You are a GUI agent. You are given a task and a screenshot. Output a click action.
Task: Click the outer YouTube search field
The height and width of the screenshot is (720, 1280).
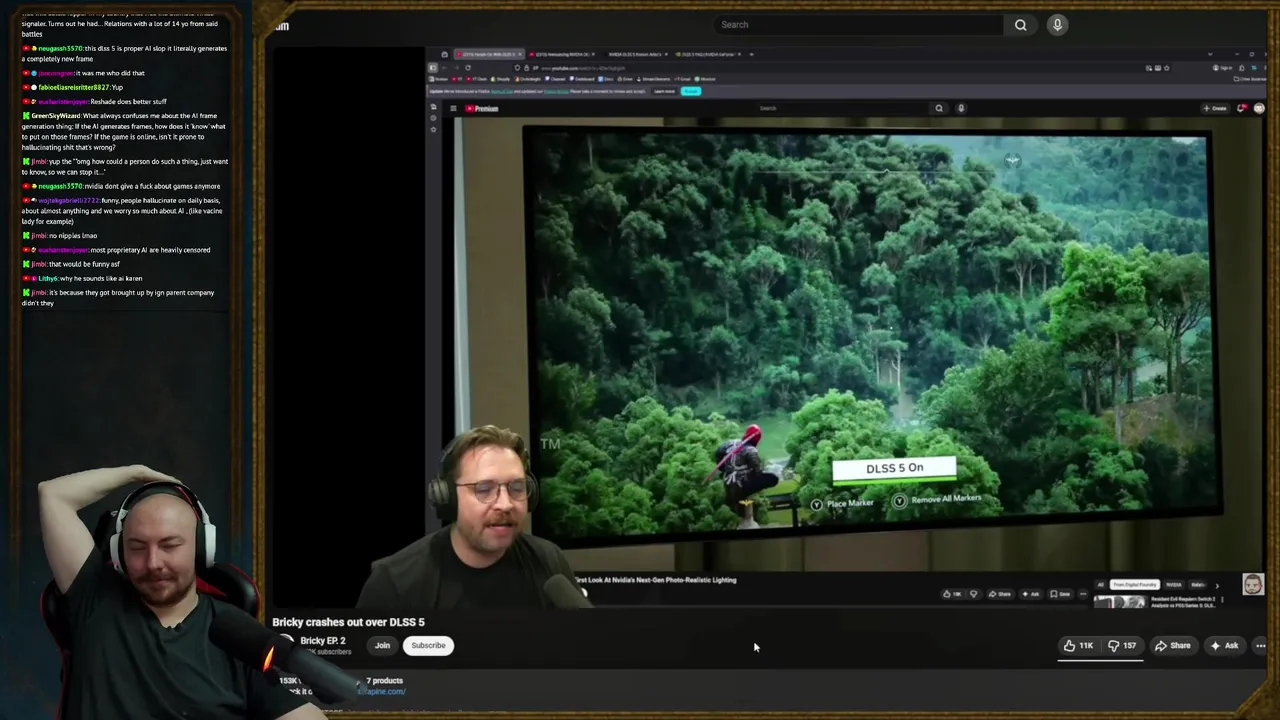858,25
